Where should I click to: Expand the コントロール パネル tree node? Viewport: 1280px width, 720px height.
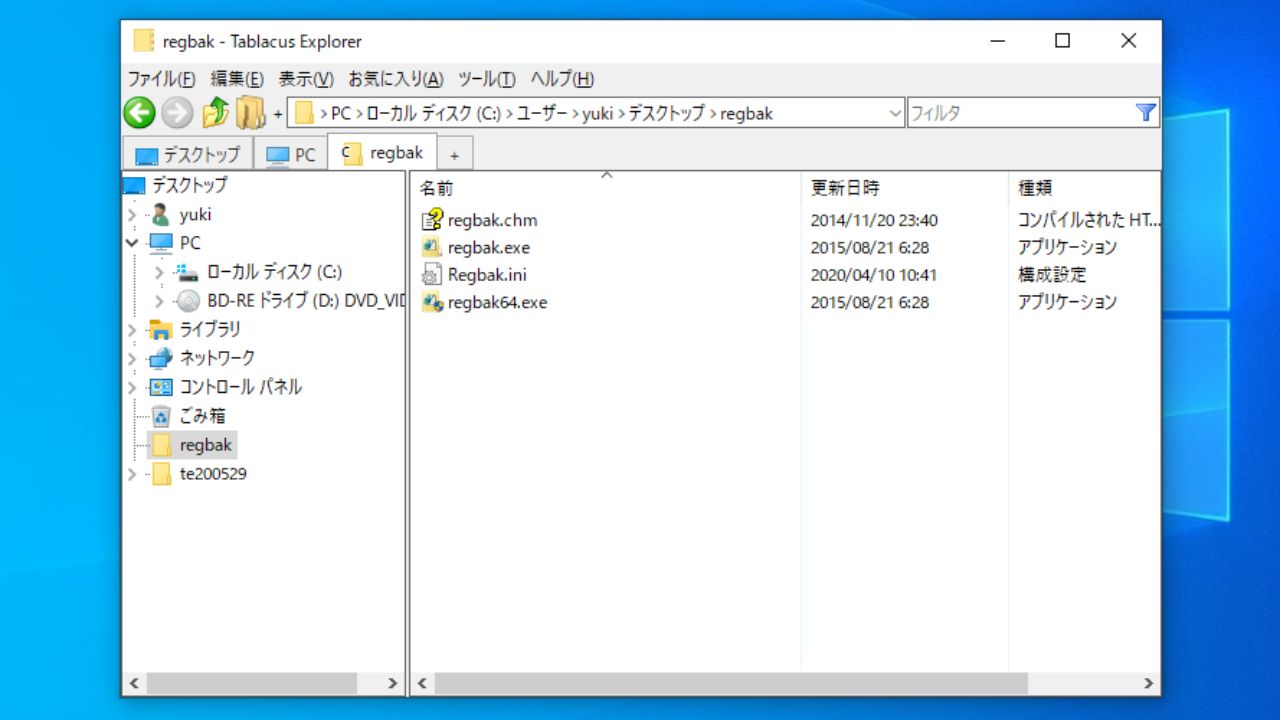tap(133, 387)
